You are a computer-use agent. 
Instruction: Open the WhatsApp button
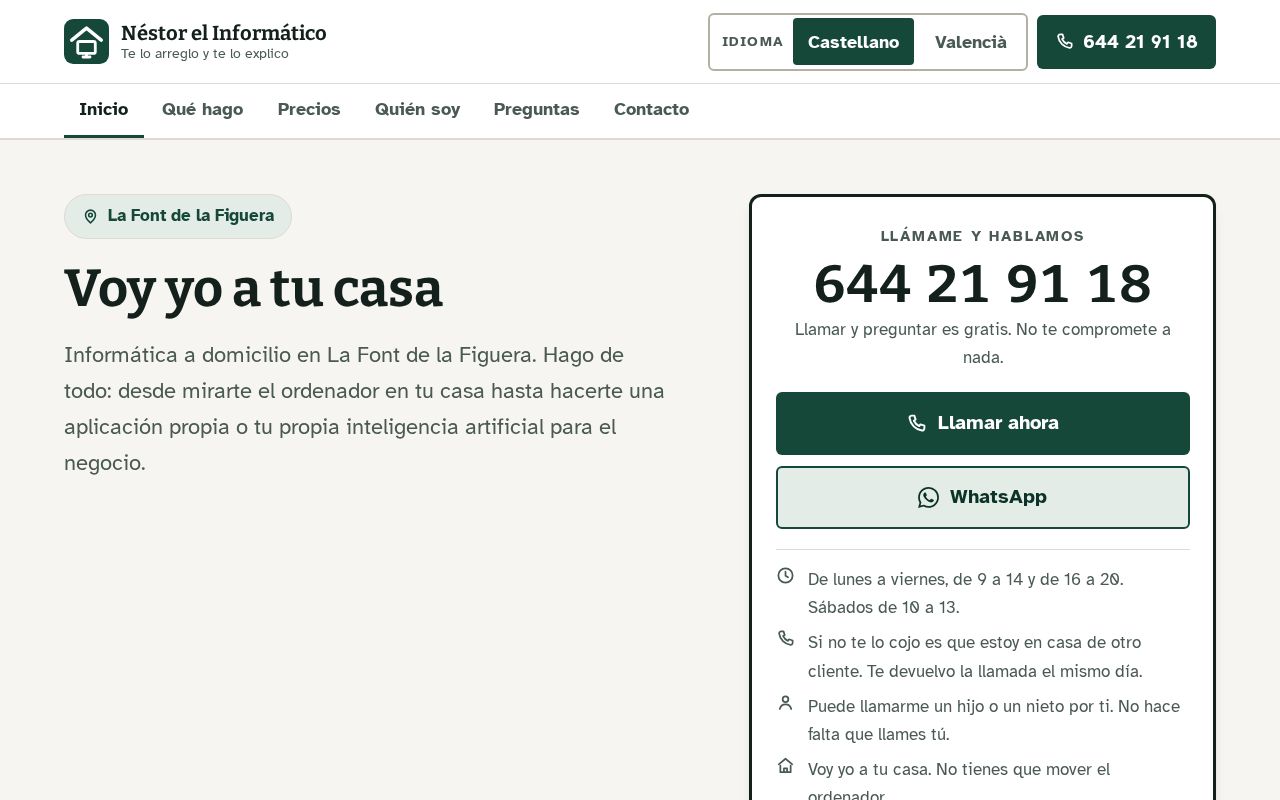[x=983, y=497]
